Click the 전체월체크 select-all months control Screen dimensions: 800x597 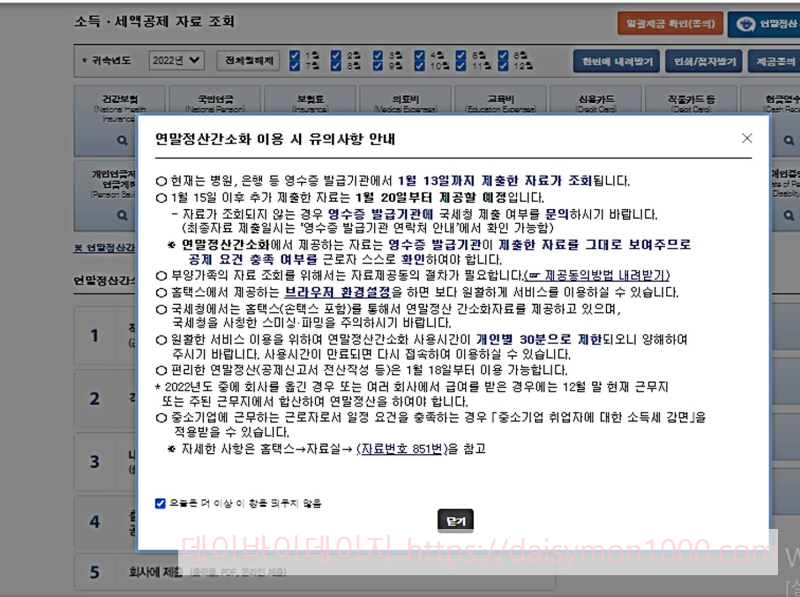(x=246, y=60)
